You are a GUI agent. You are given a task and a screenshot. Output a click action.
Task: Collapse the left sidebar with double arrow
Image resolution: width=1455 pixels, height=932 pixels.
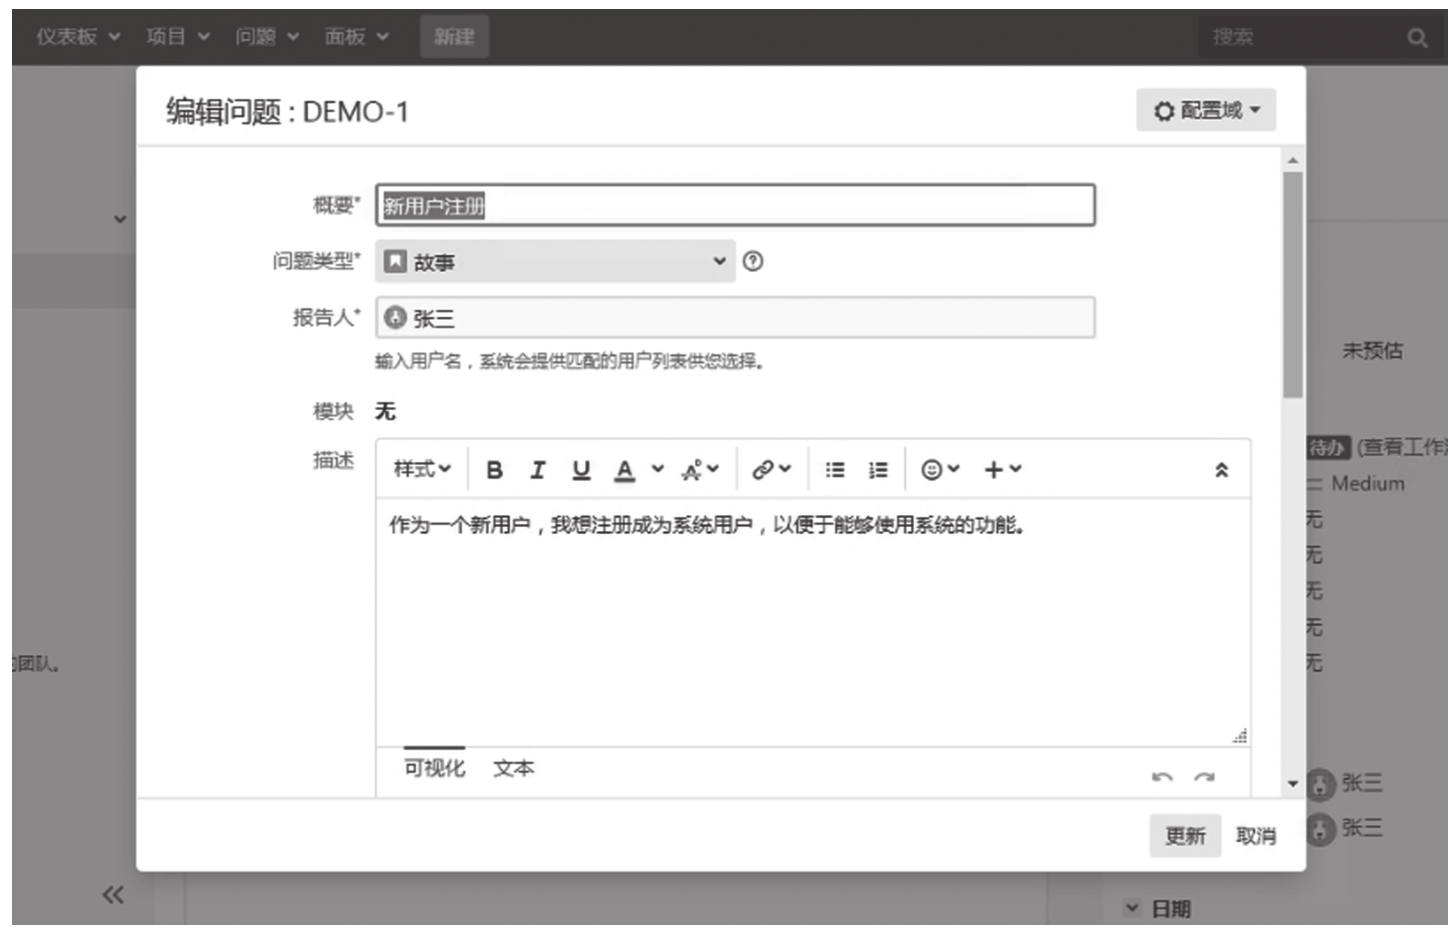(x=113, y=894)
